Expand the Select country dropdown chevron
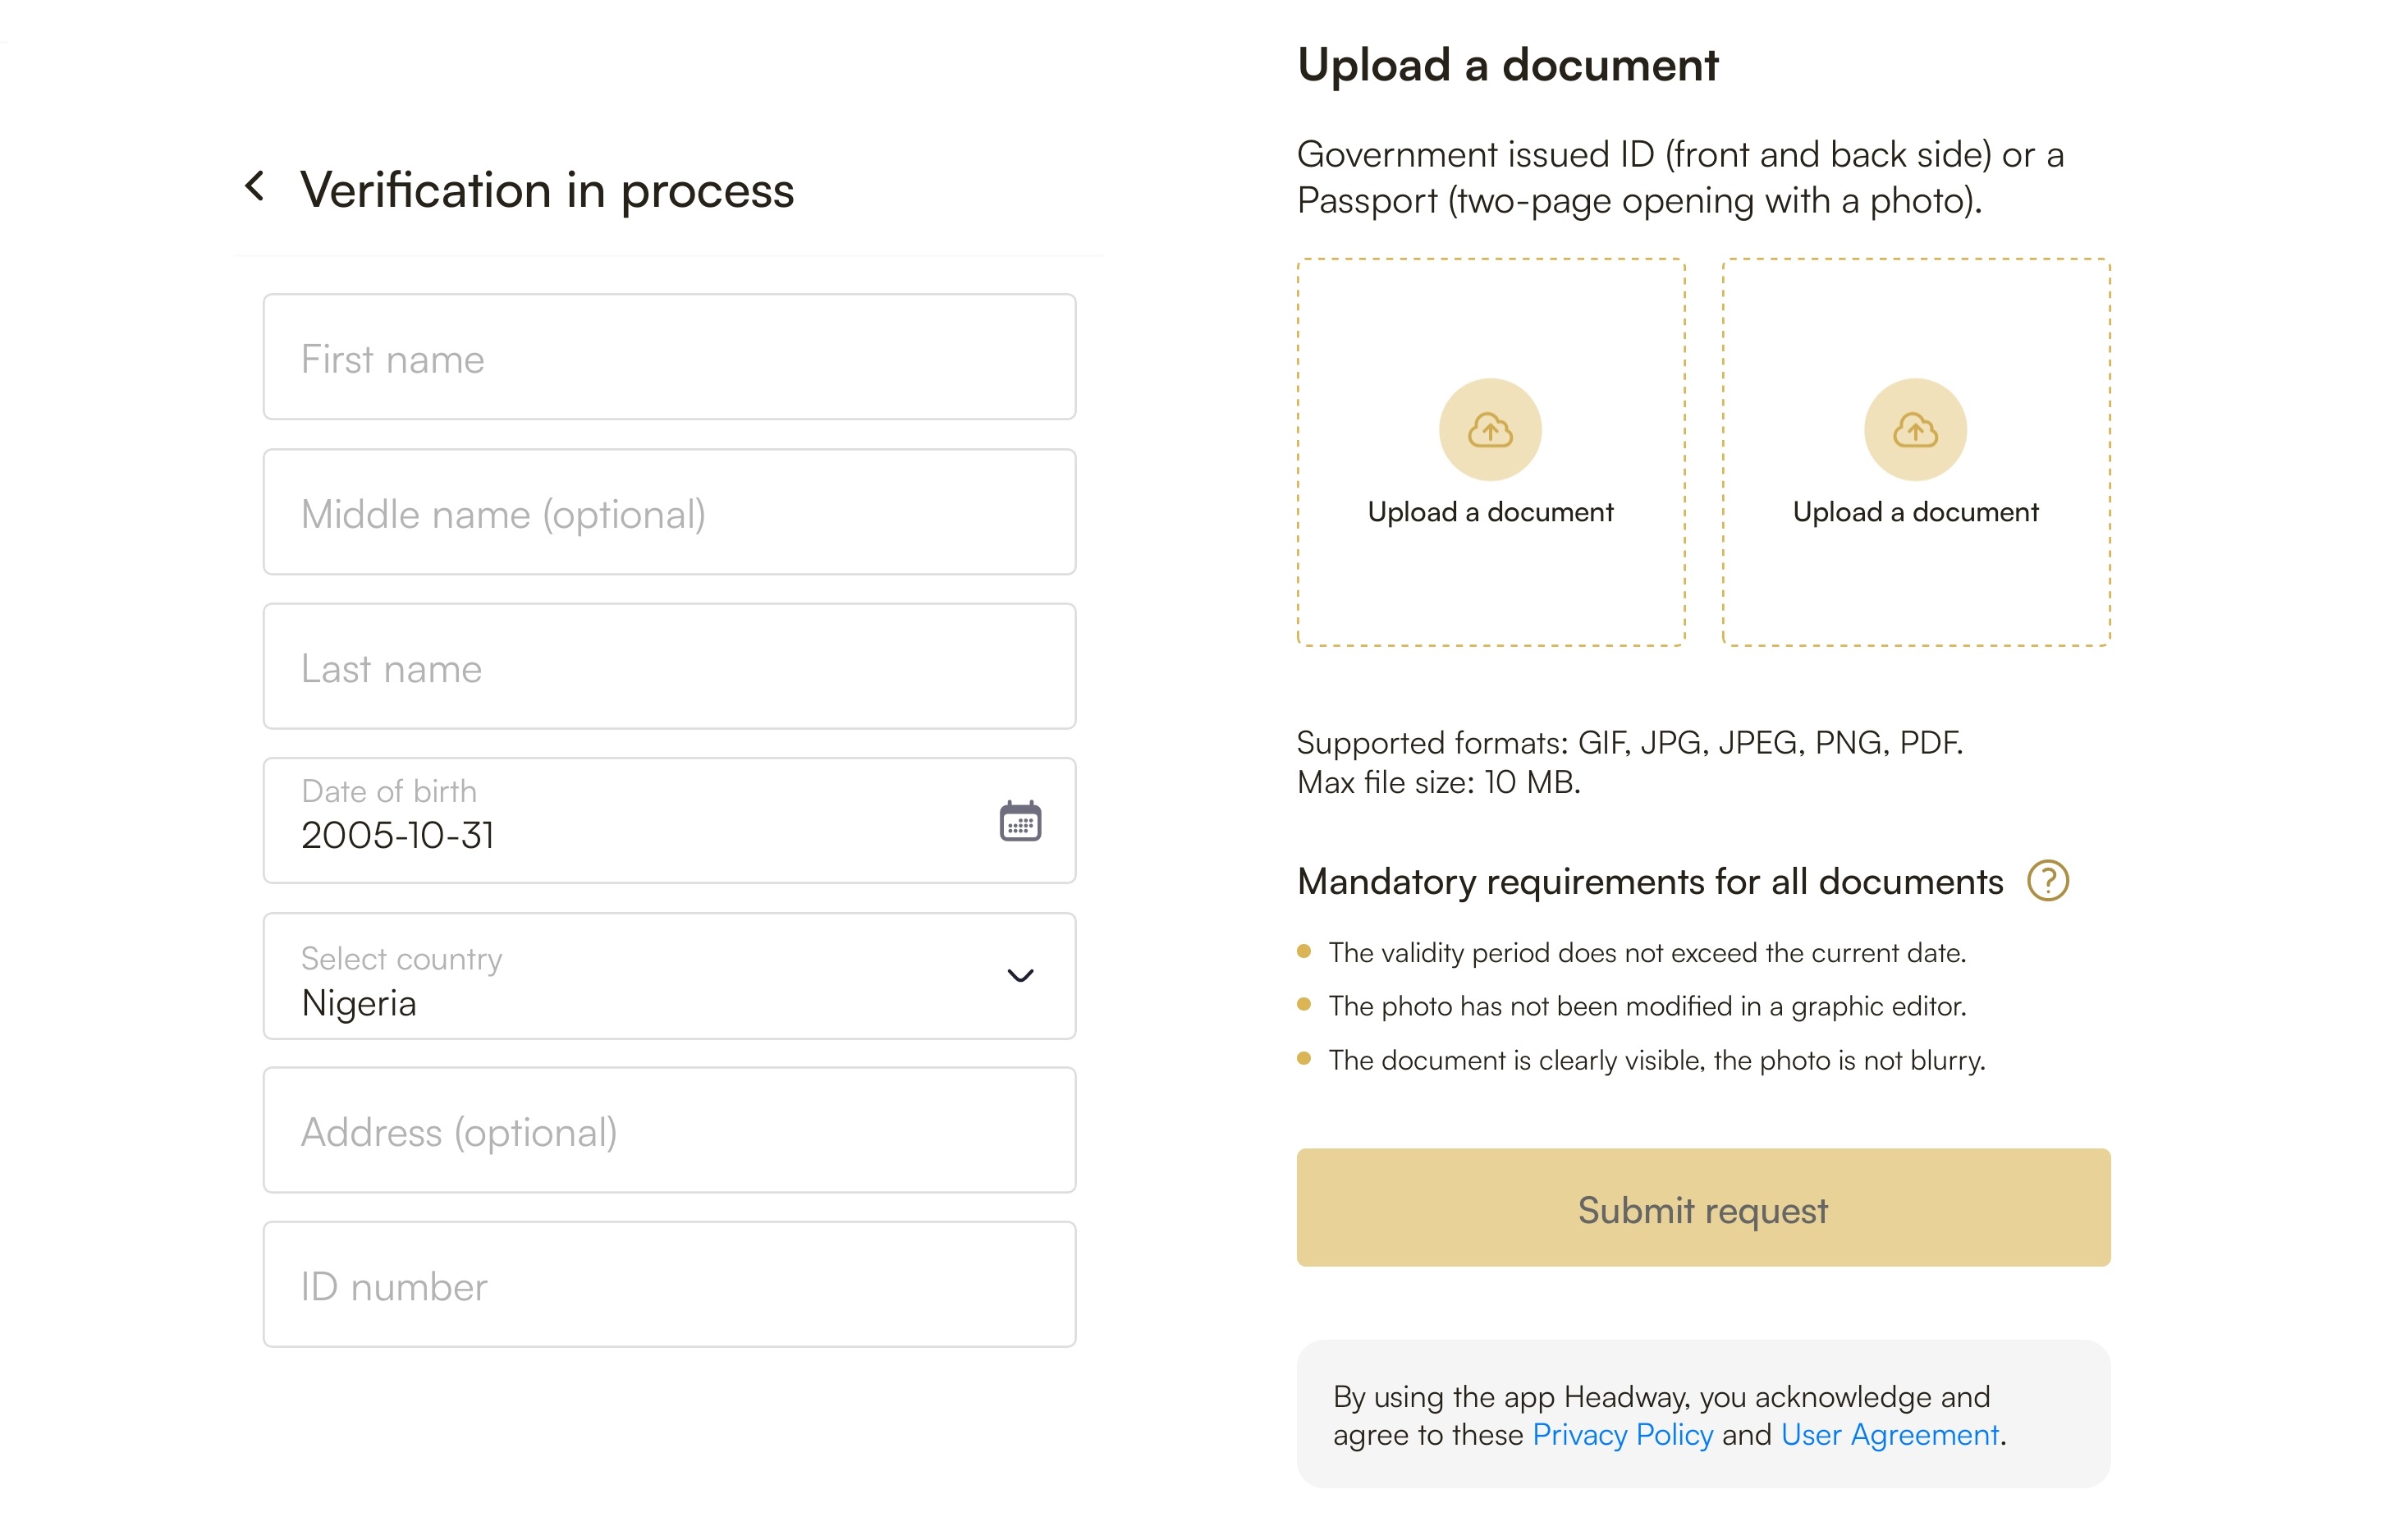 (x=1020, y=976)
